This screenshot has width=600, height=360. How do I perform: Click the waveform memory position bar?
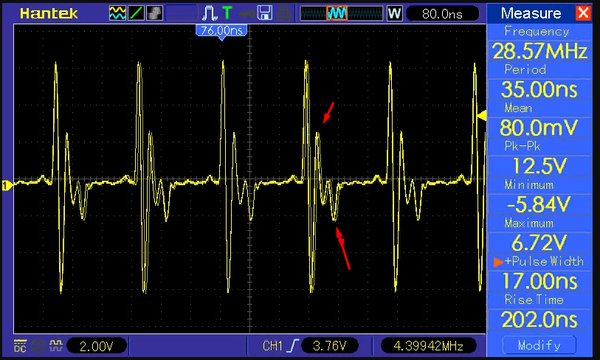[341, 14]
